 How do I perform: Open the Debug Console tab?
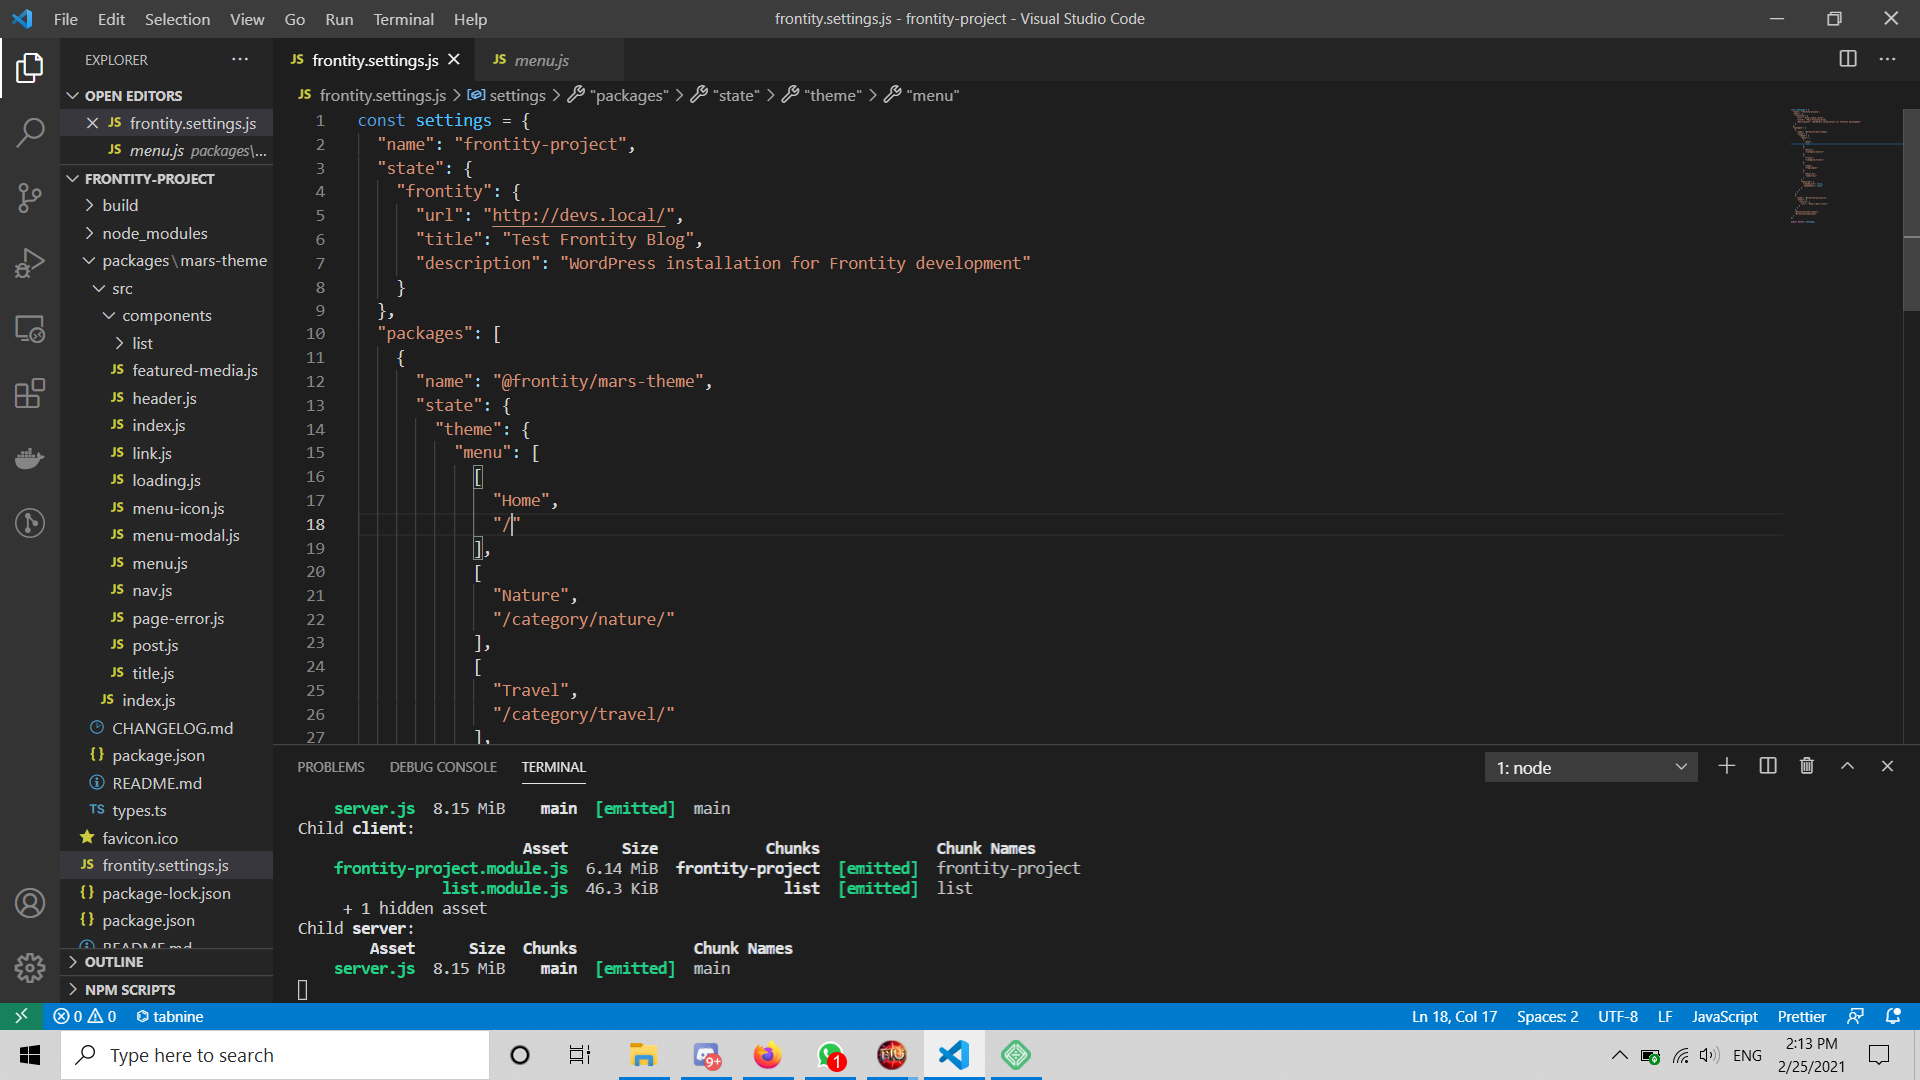(442, 766)
